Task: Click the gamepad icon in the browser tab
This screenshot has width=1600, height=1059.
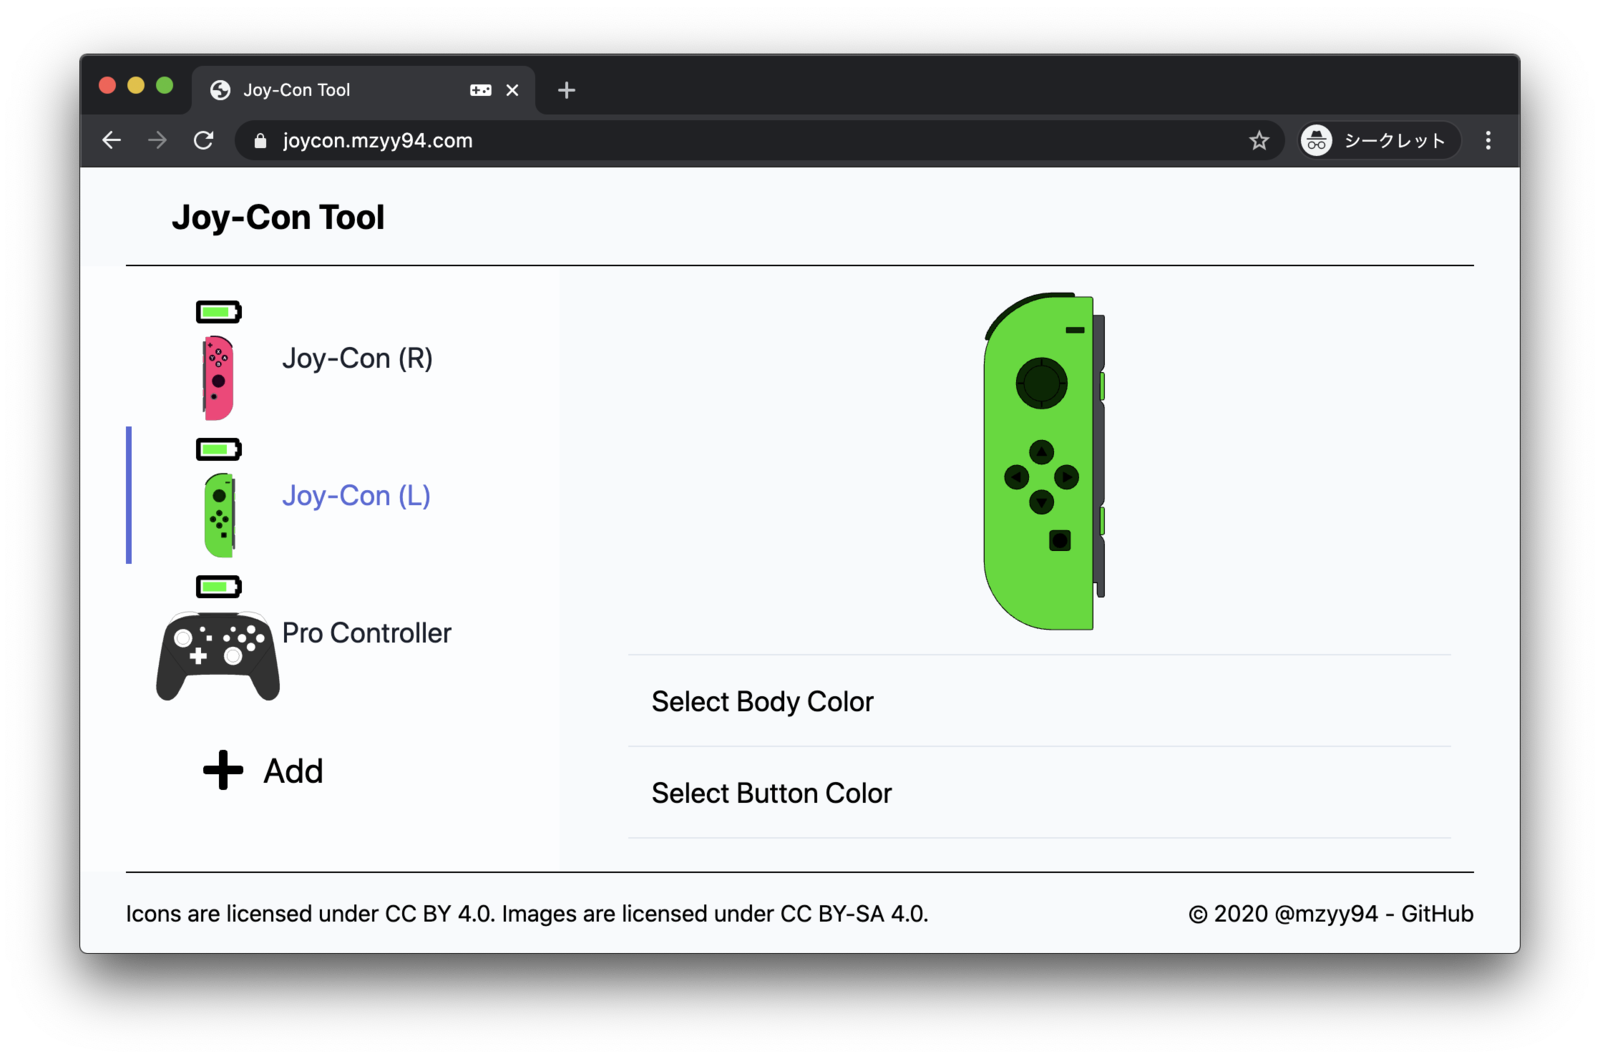Action: [x=481, y=90]
